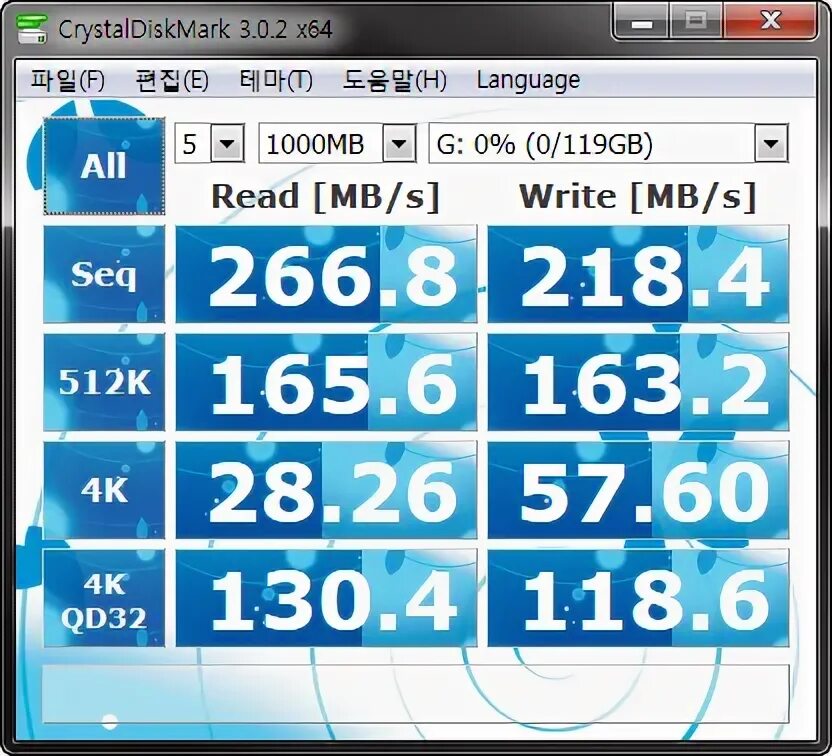Click the 512K read value 165.6
Viewport: 832px width, 756px height.
pos(326,382)
